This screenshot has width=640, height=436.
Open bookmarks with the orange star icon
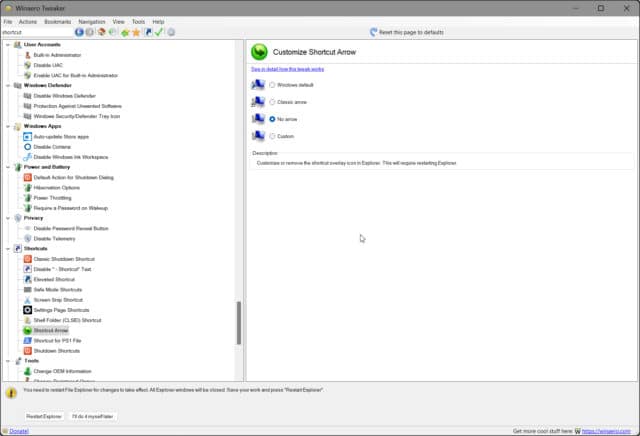coord(136,32)
